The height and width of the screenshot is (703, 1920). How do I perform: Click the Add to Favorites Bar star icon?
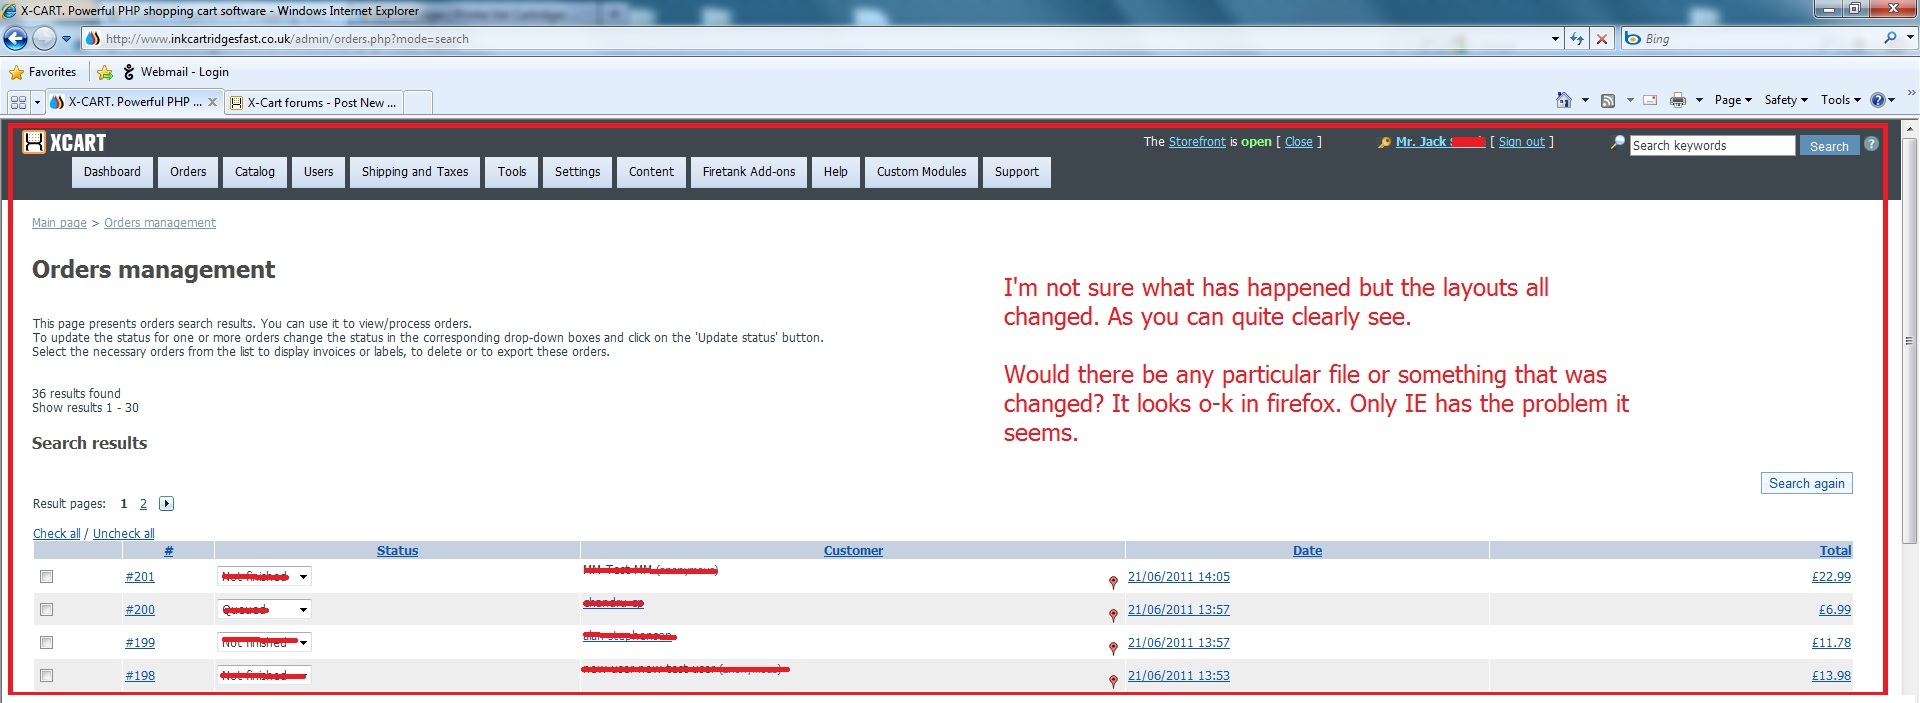(105, 72)
